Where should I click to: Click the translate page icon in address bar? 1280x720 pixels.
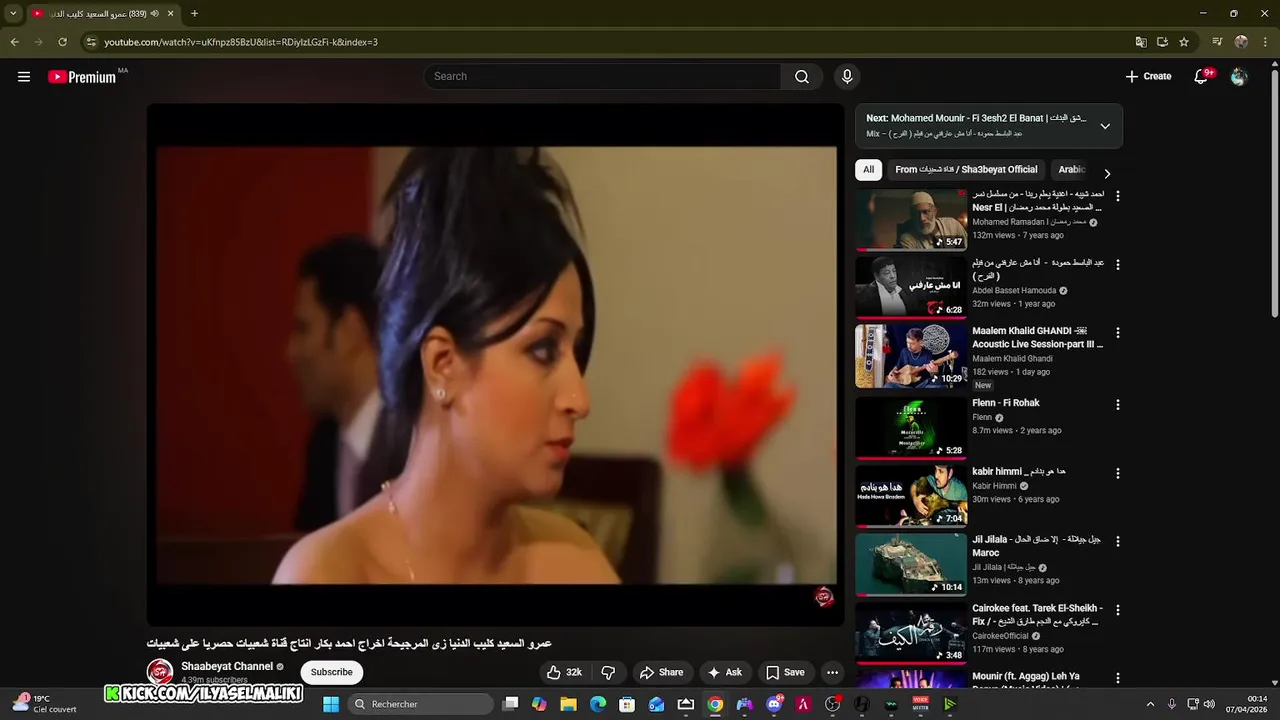[x=1141, y=42]
